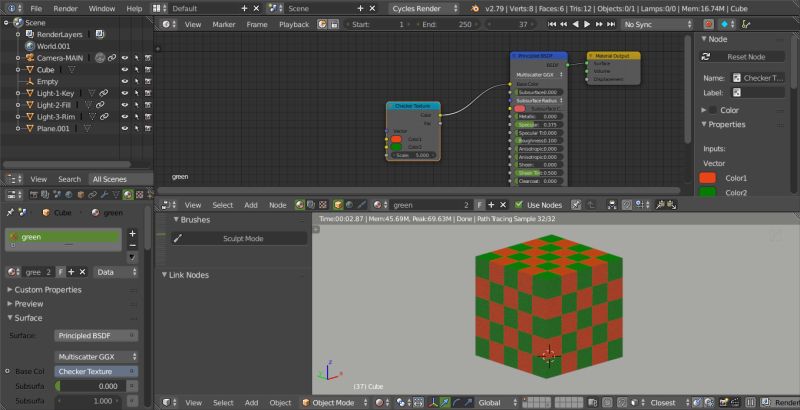Screen dimensions: 800x410
Task: Click the record auto-keyframe button
Action: [709, 24]
